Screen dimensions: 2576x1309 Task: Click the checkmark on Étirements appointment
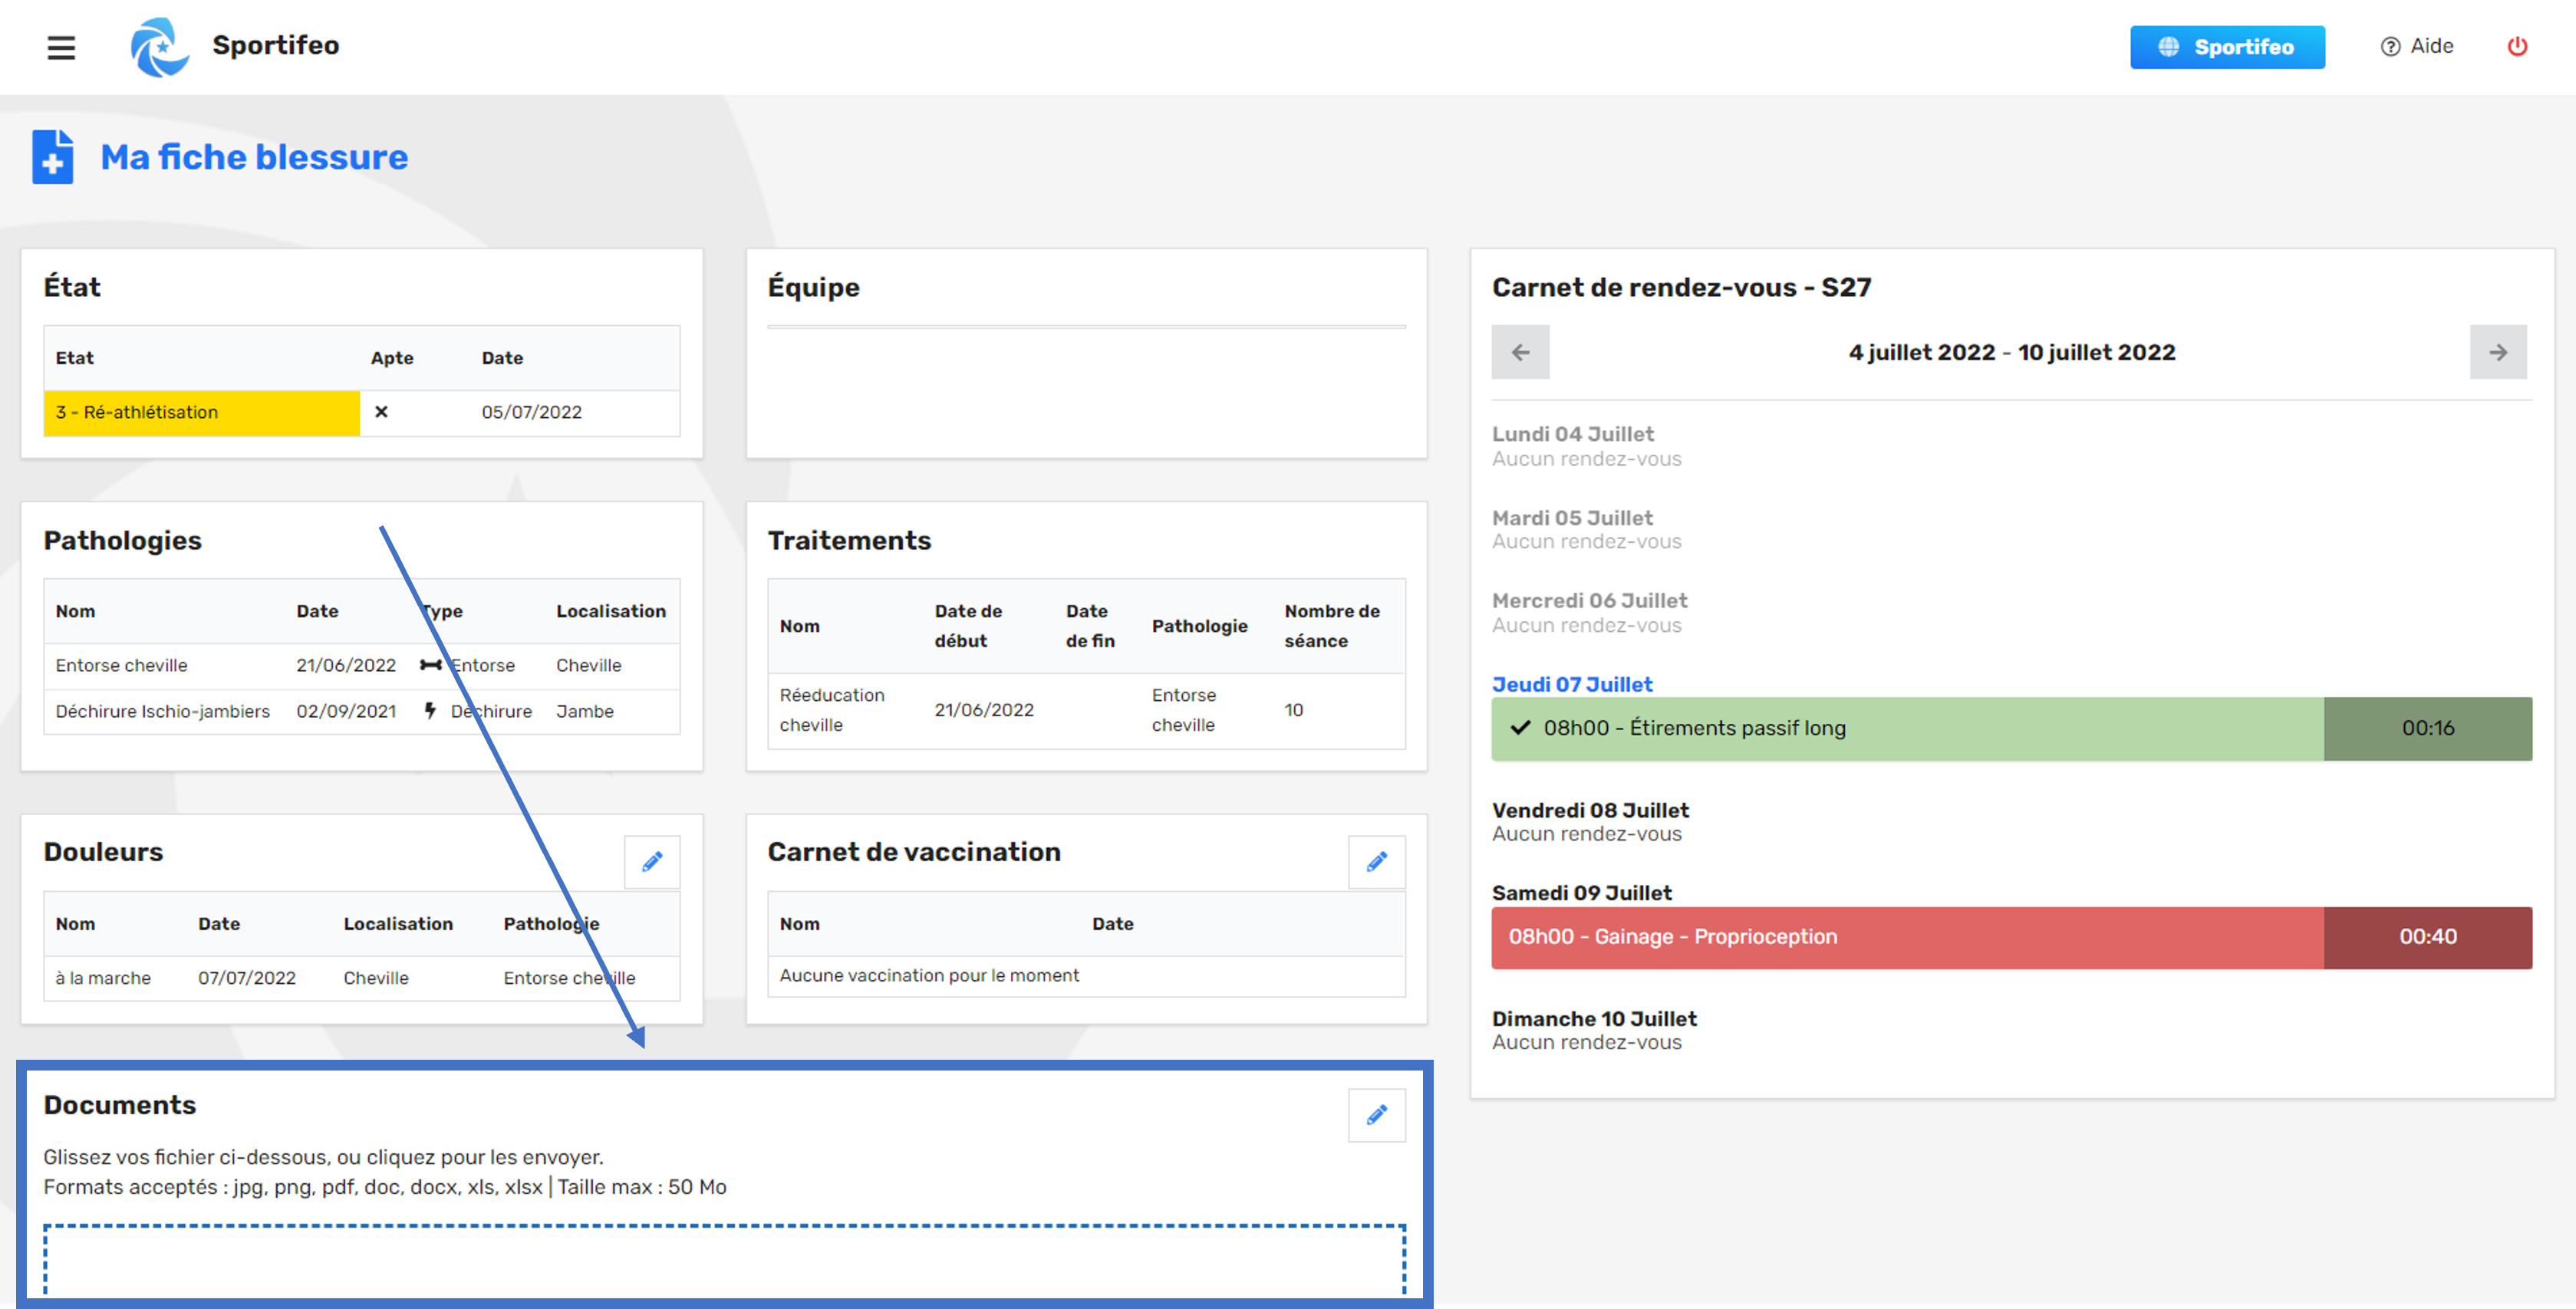[1520, 728]
